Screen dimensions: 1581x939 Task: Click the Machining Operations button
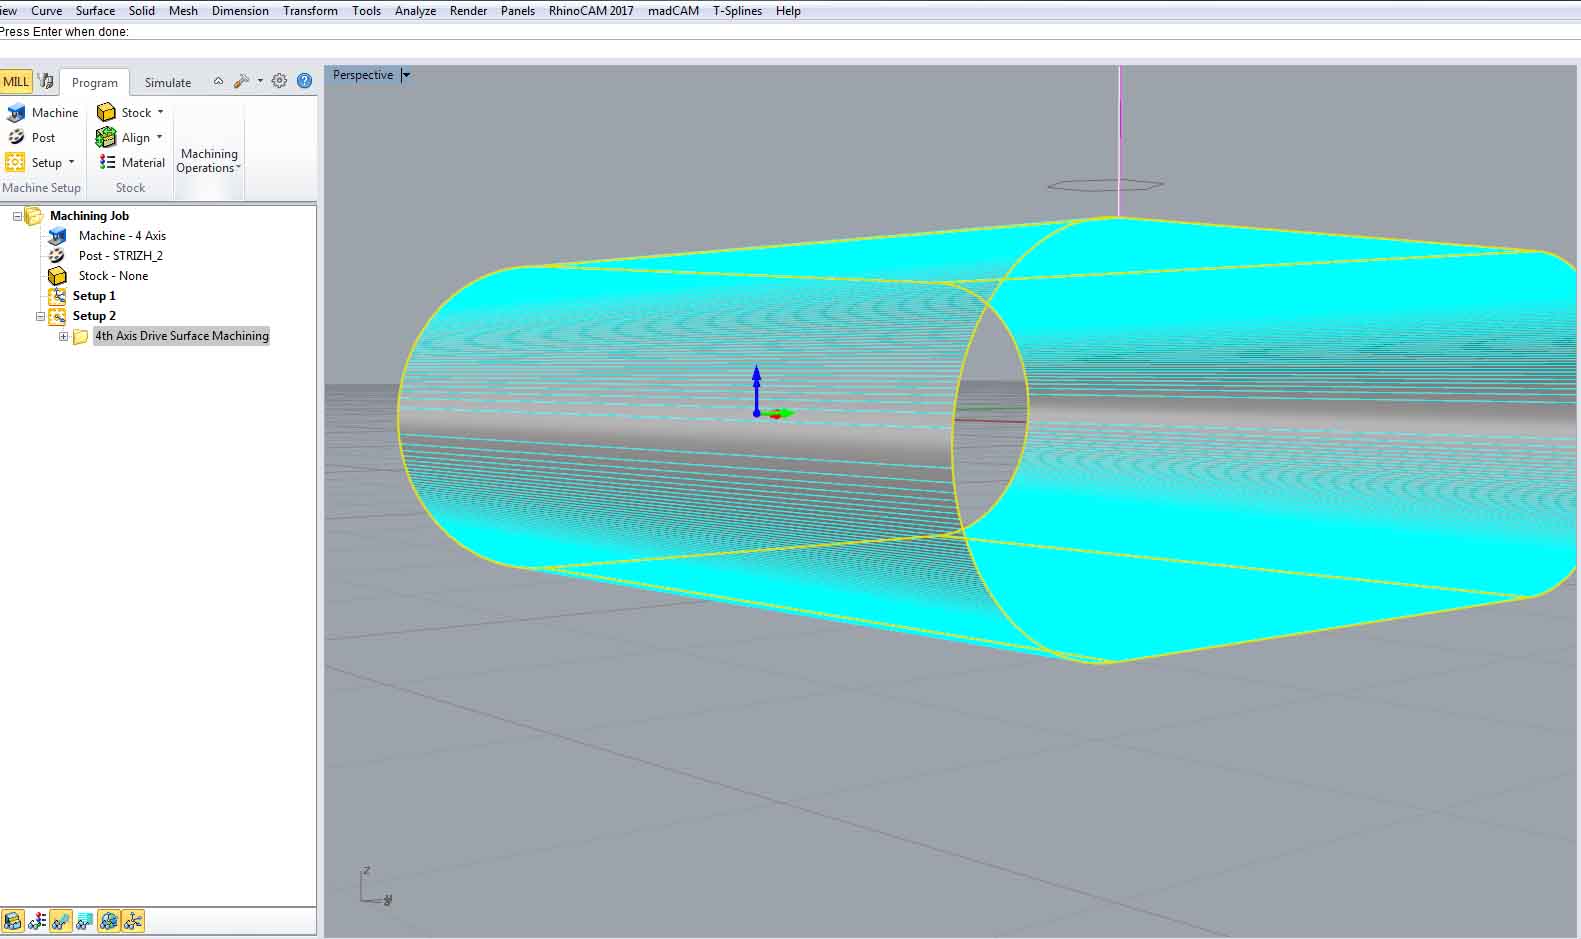tap(209, 161)
